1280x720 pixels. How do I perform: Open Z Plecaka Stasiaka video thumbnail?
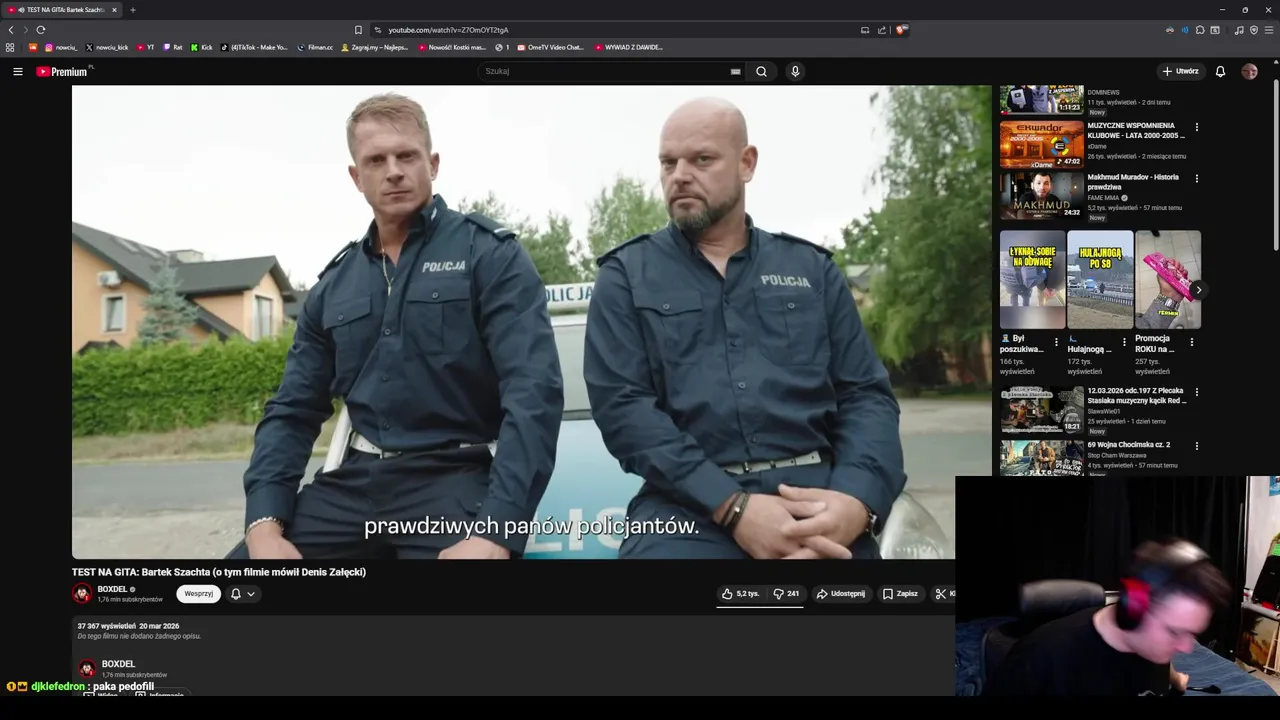click(1042, 410)
